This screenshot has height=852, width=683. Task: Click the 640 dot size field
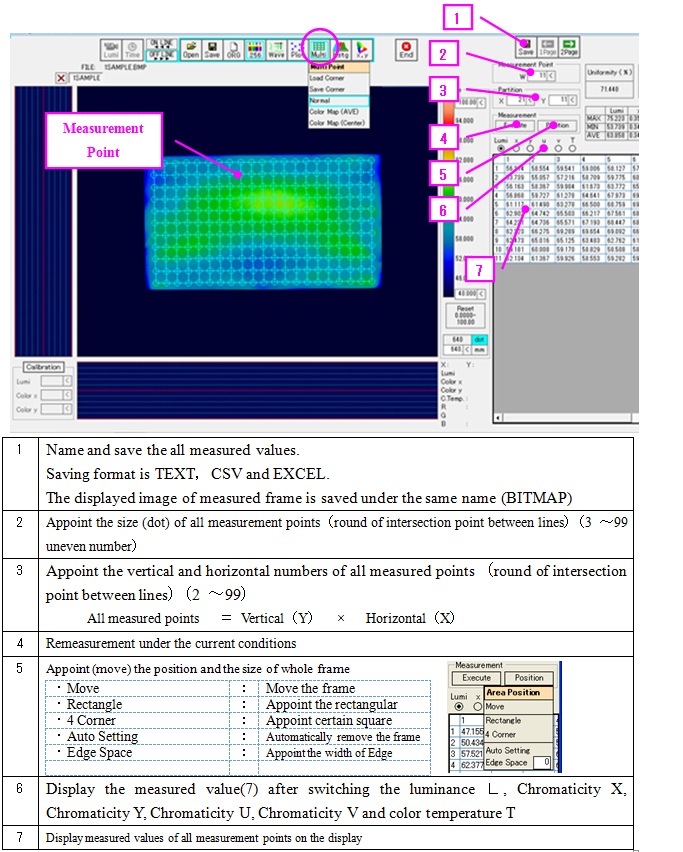tap(458, 340)
